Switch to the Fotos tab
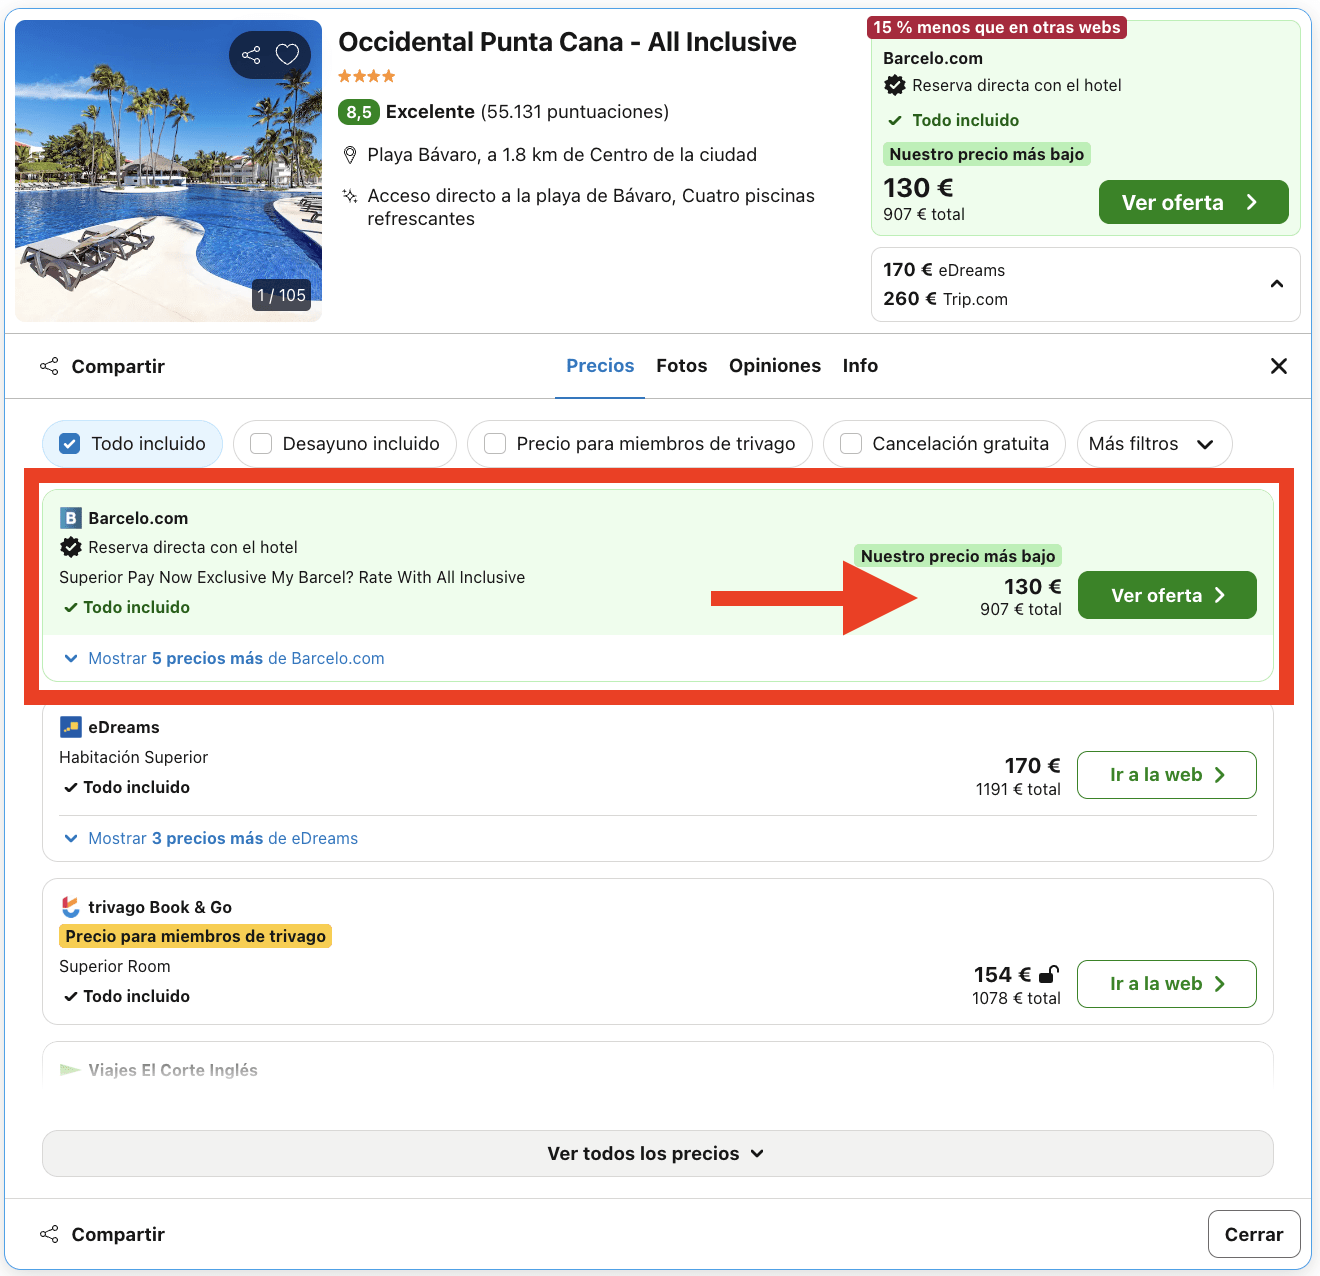The height and width of the screenshot is (1276, 1320). 681,366
